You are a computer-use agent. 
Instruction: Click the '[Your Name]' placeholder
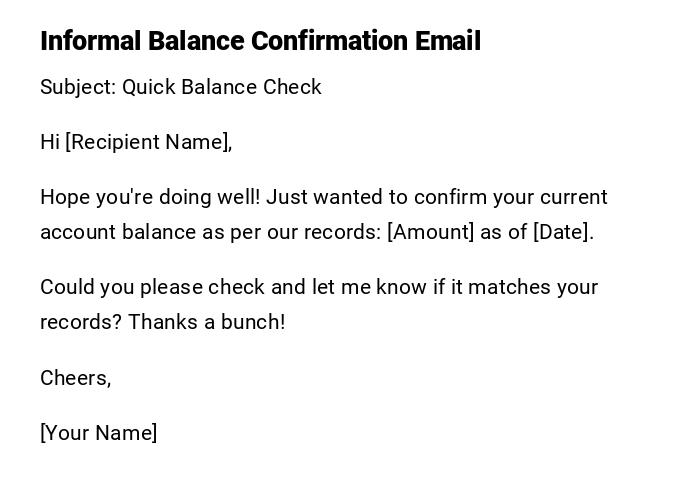pyautogui.click(x=98, y=433)
